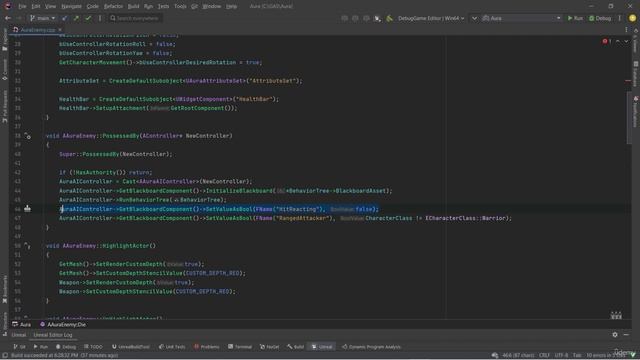
Task: Open the Pull Requests sidebar tool window
Action: click(4, 107)
